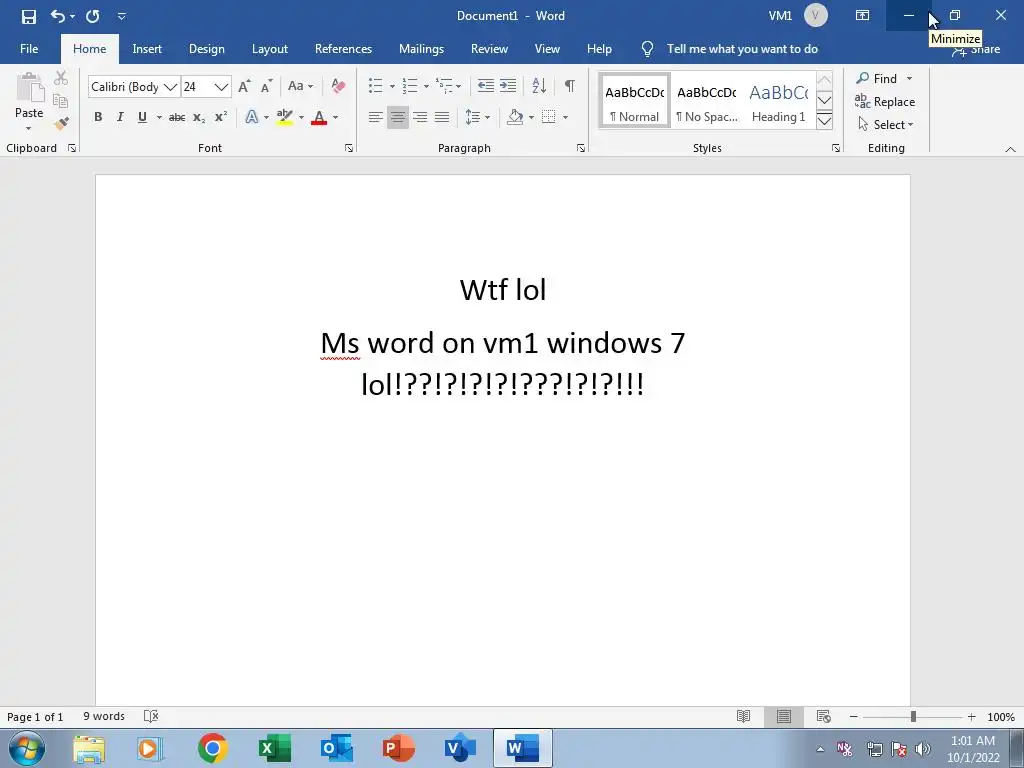Toggle Strikethrough formatting

[x=177, y=118]
